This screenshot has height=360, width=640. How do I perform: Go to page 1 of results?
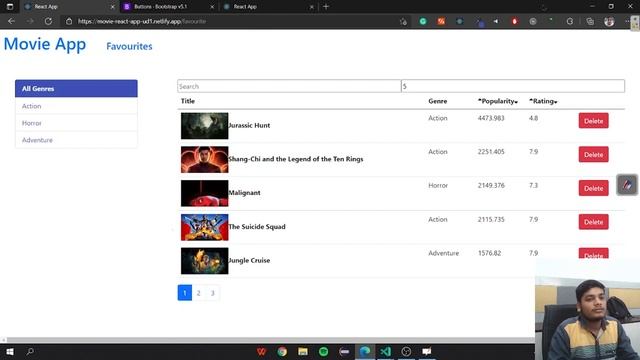[184, 293]
